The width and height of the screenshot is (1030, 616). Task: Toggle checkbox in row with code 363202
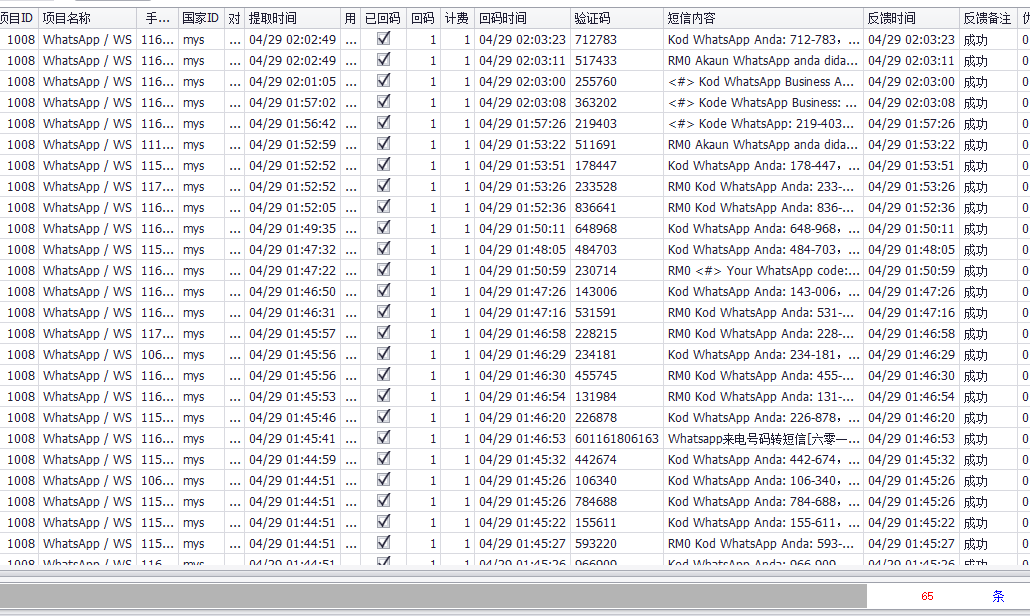[x=384, y=102]
